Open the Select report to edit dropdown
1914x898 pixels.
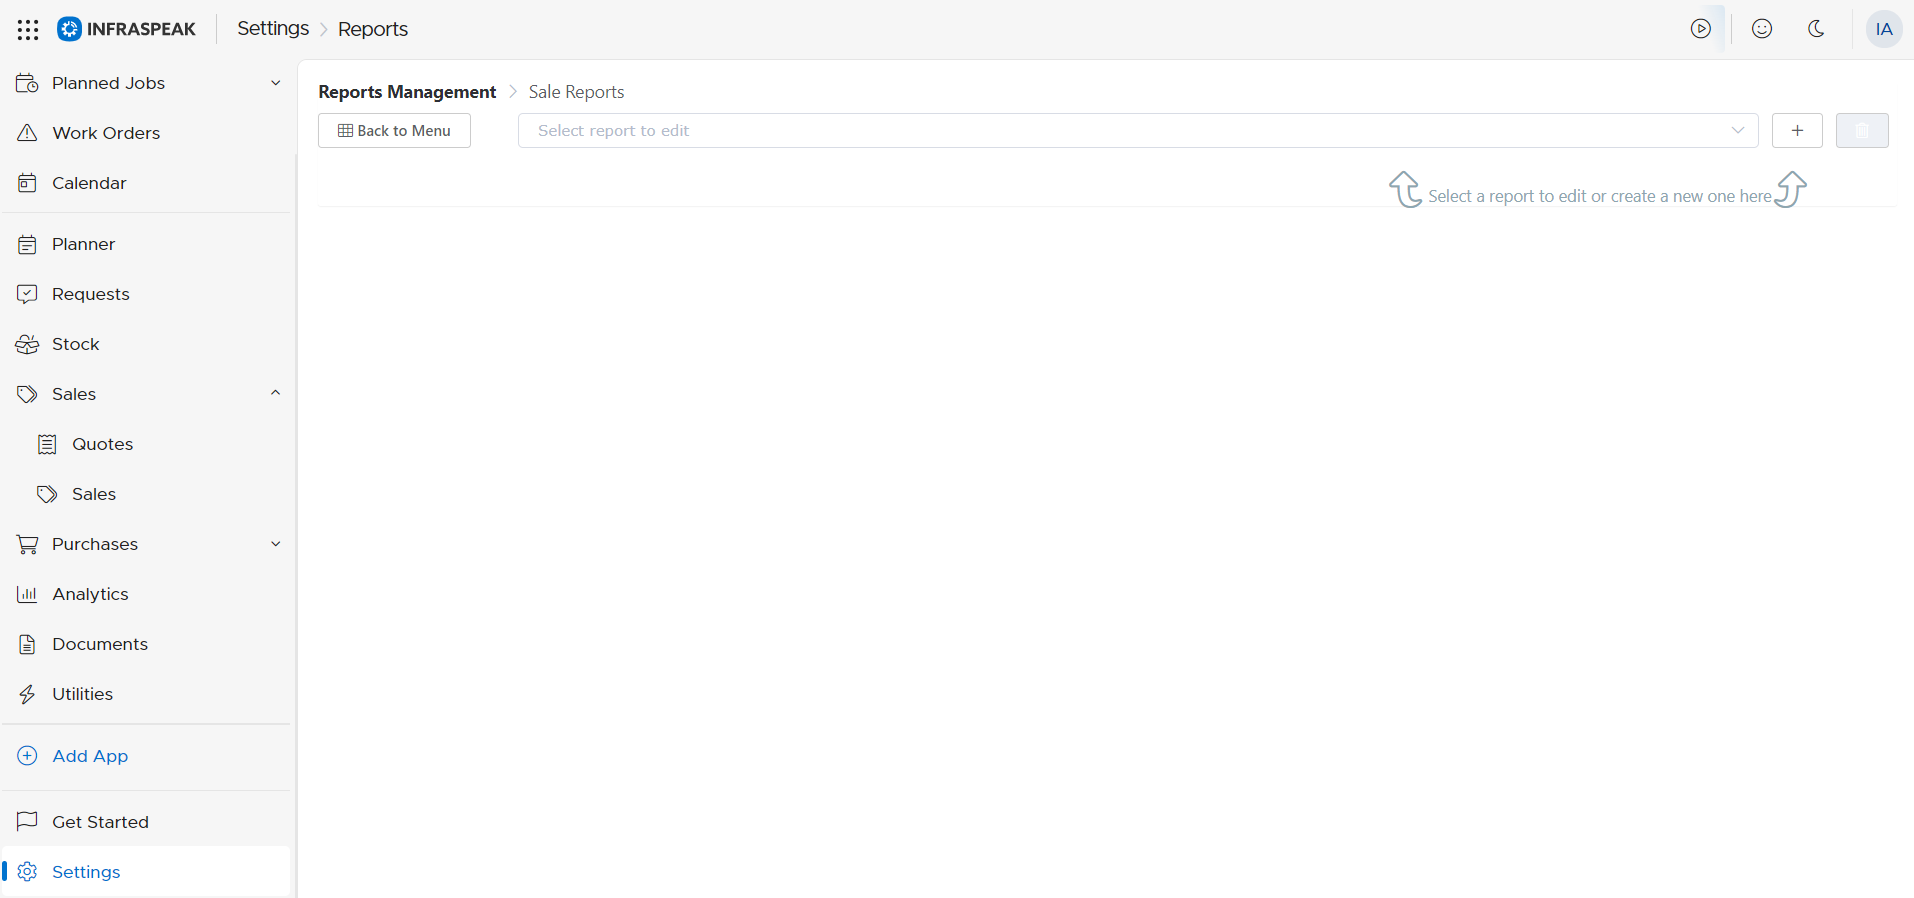click(1138, 131)
